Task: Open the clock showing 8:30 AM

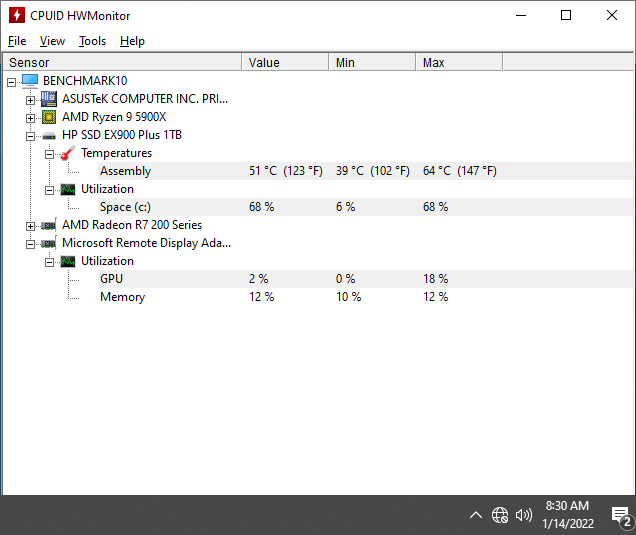Action: click(x=568, y=515)
